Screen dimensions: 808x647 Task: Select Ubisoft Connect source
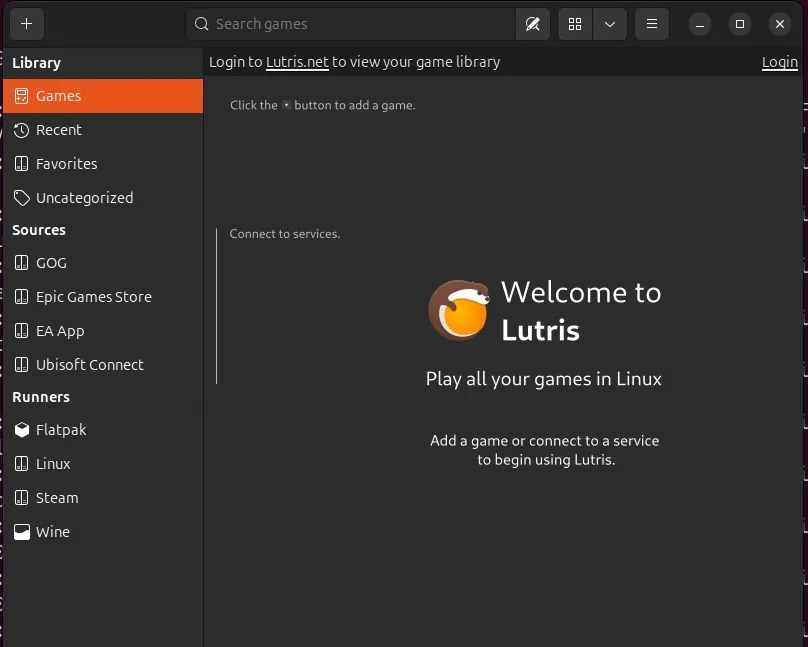(103, 365)
